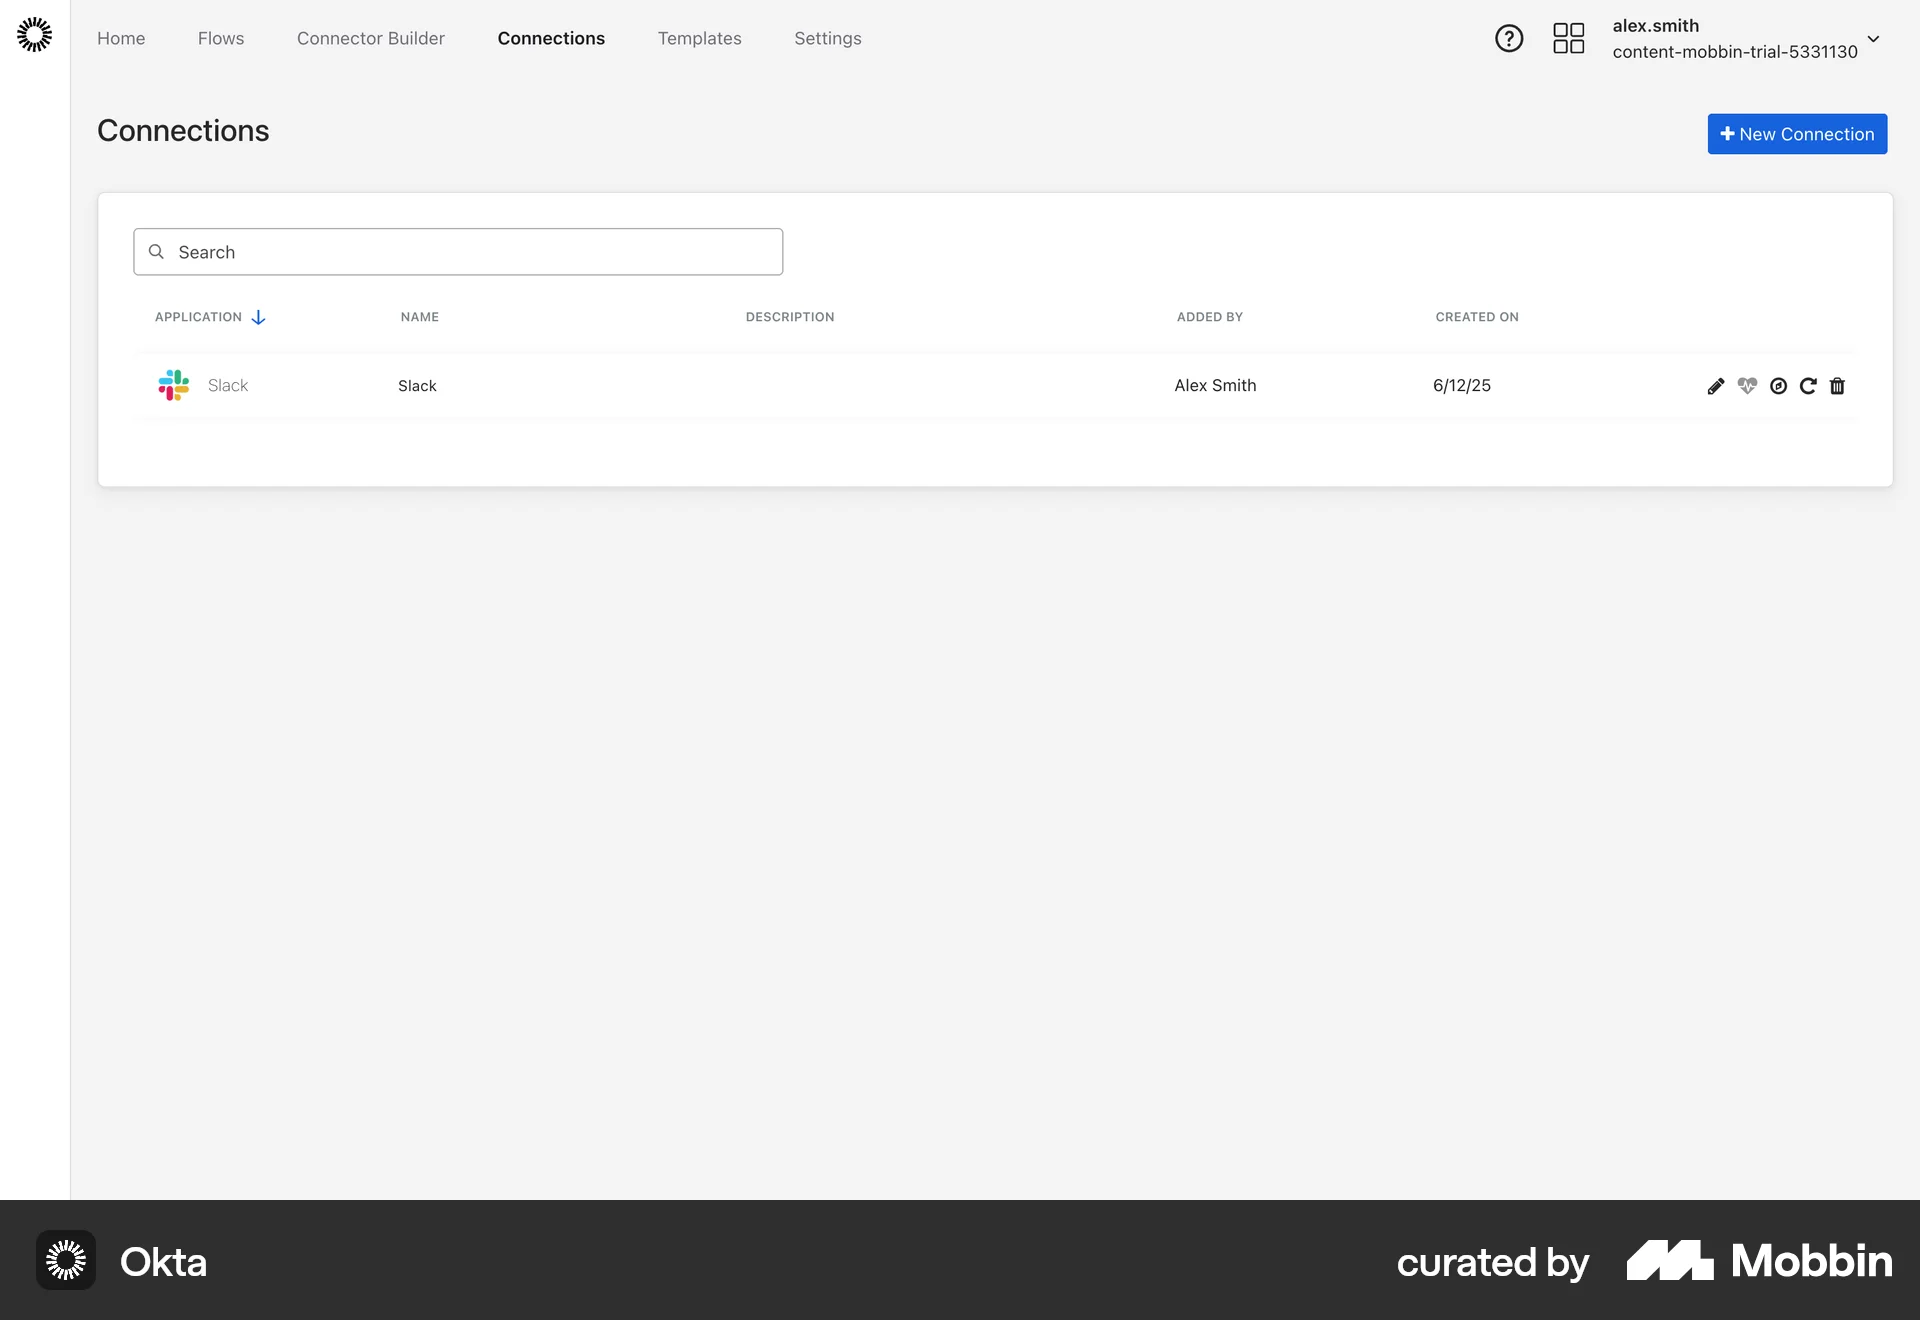Delete the Slack connection via trash icon
This screenshot has height=1320, width=1920.
pyautogui.click(x=1838, y=386)
